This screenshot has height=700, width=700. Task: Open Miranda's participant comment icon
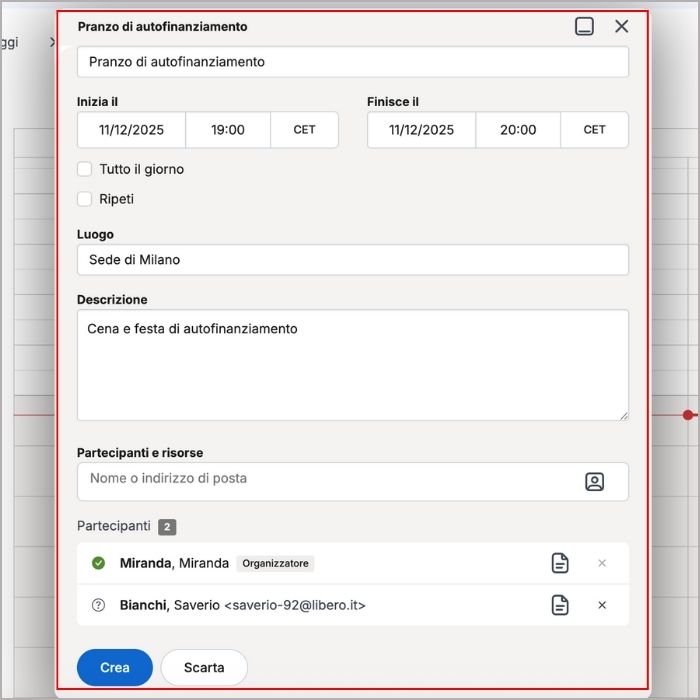coord(560,563)
